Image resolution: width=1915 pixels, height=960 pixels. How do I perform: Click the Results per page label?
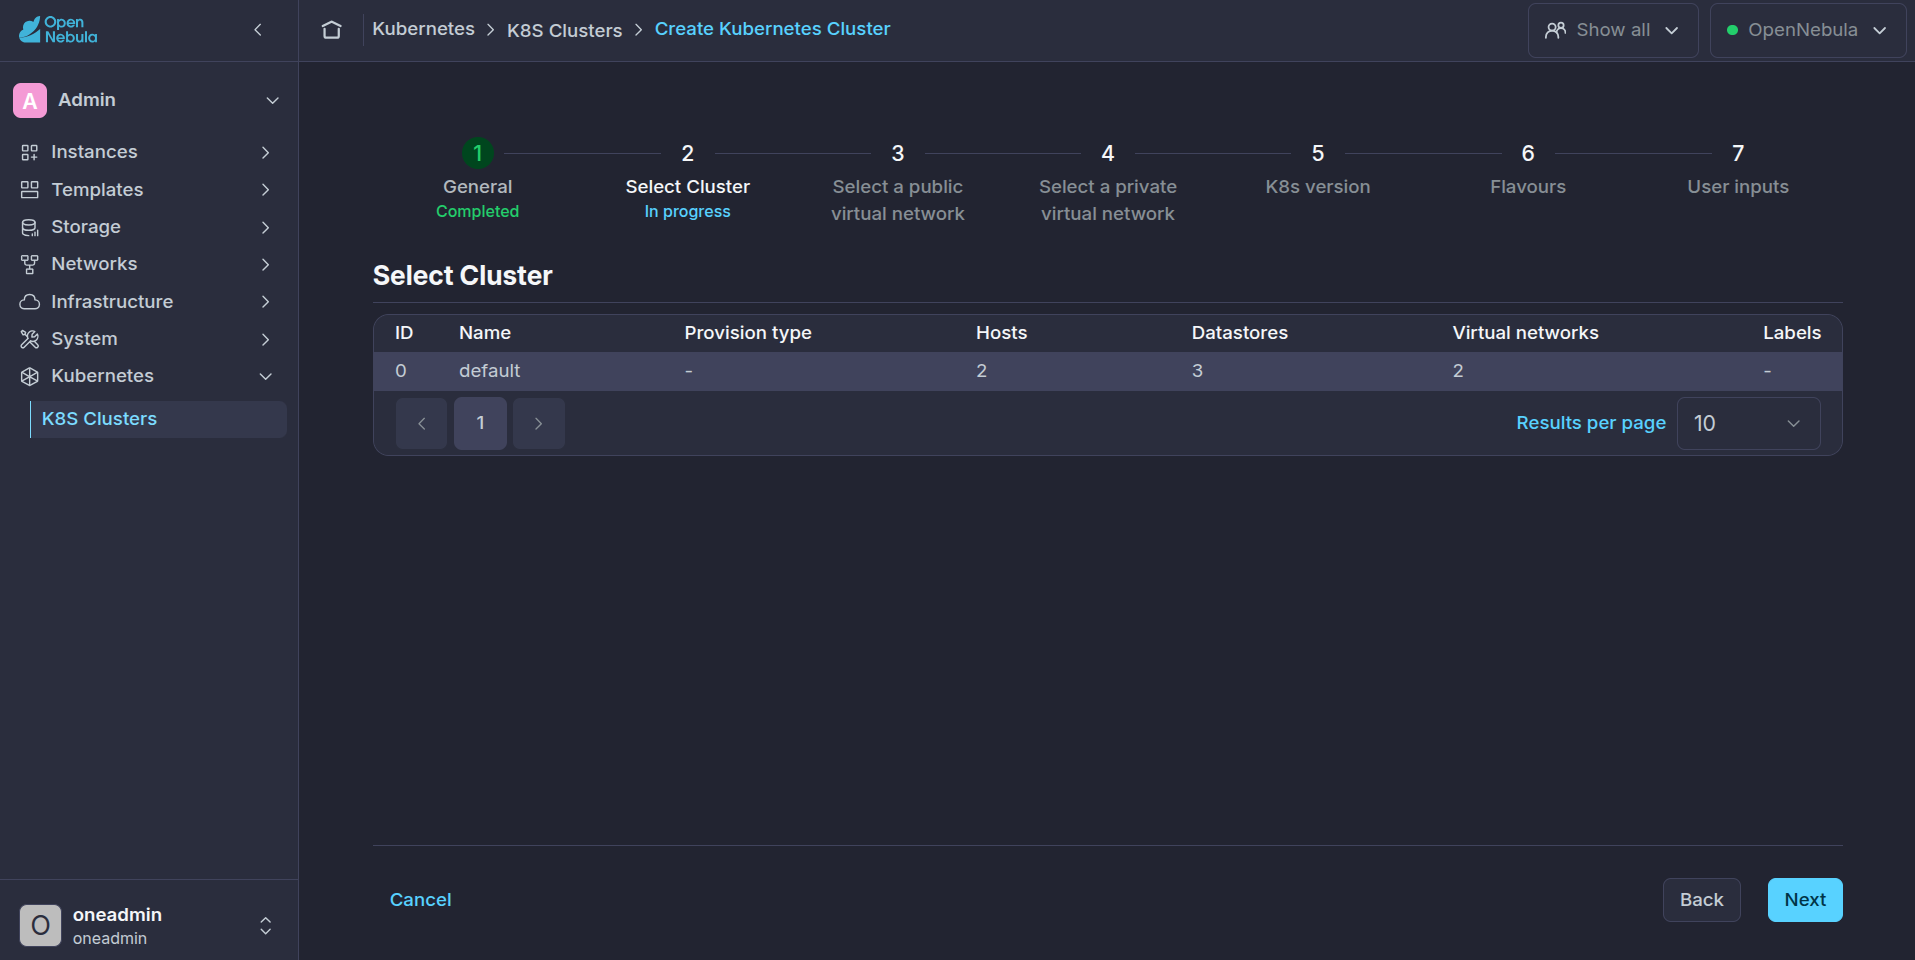(1590, 423)
